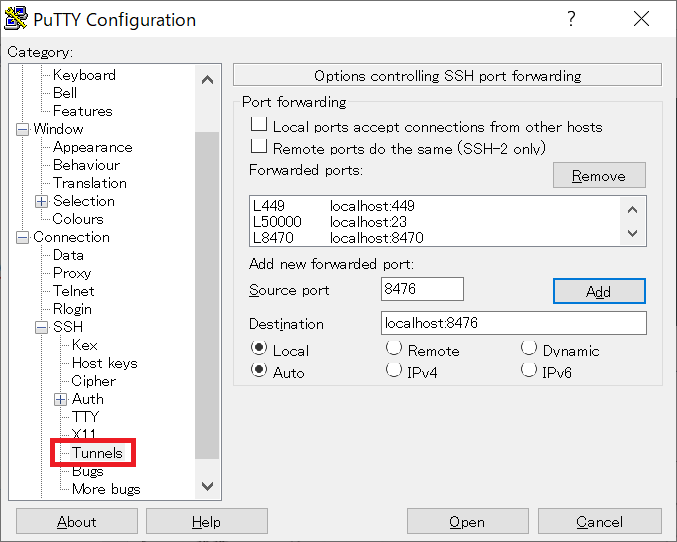Open the Appearance category
Screen dimensions: 677x542
[x=92, y=147]
